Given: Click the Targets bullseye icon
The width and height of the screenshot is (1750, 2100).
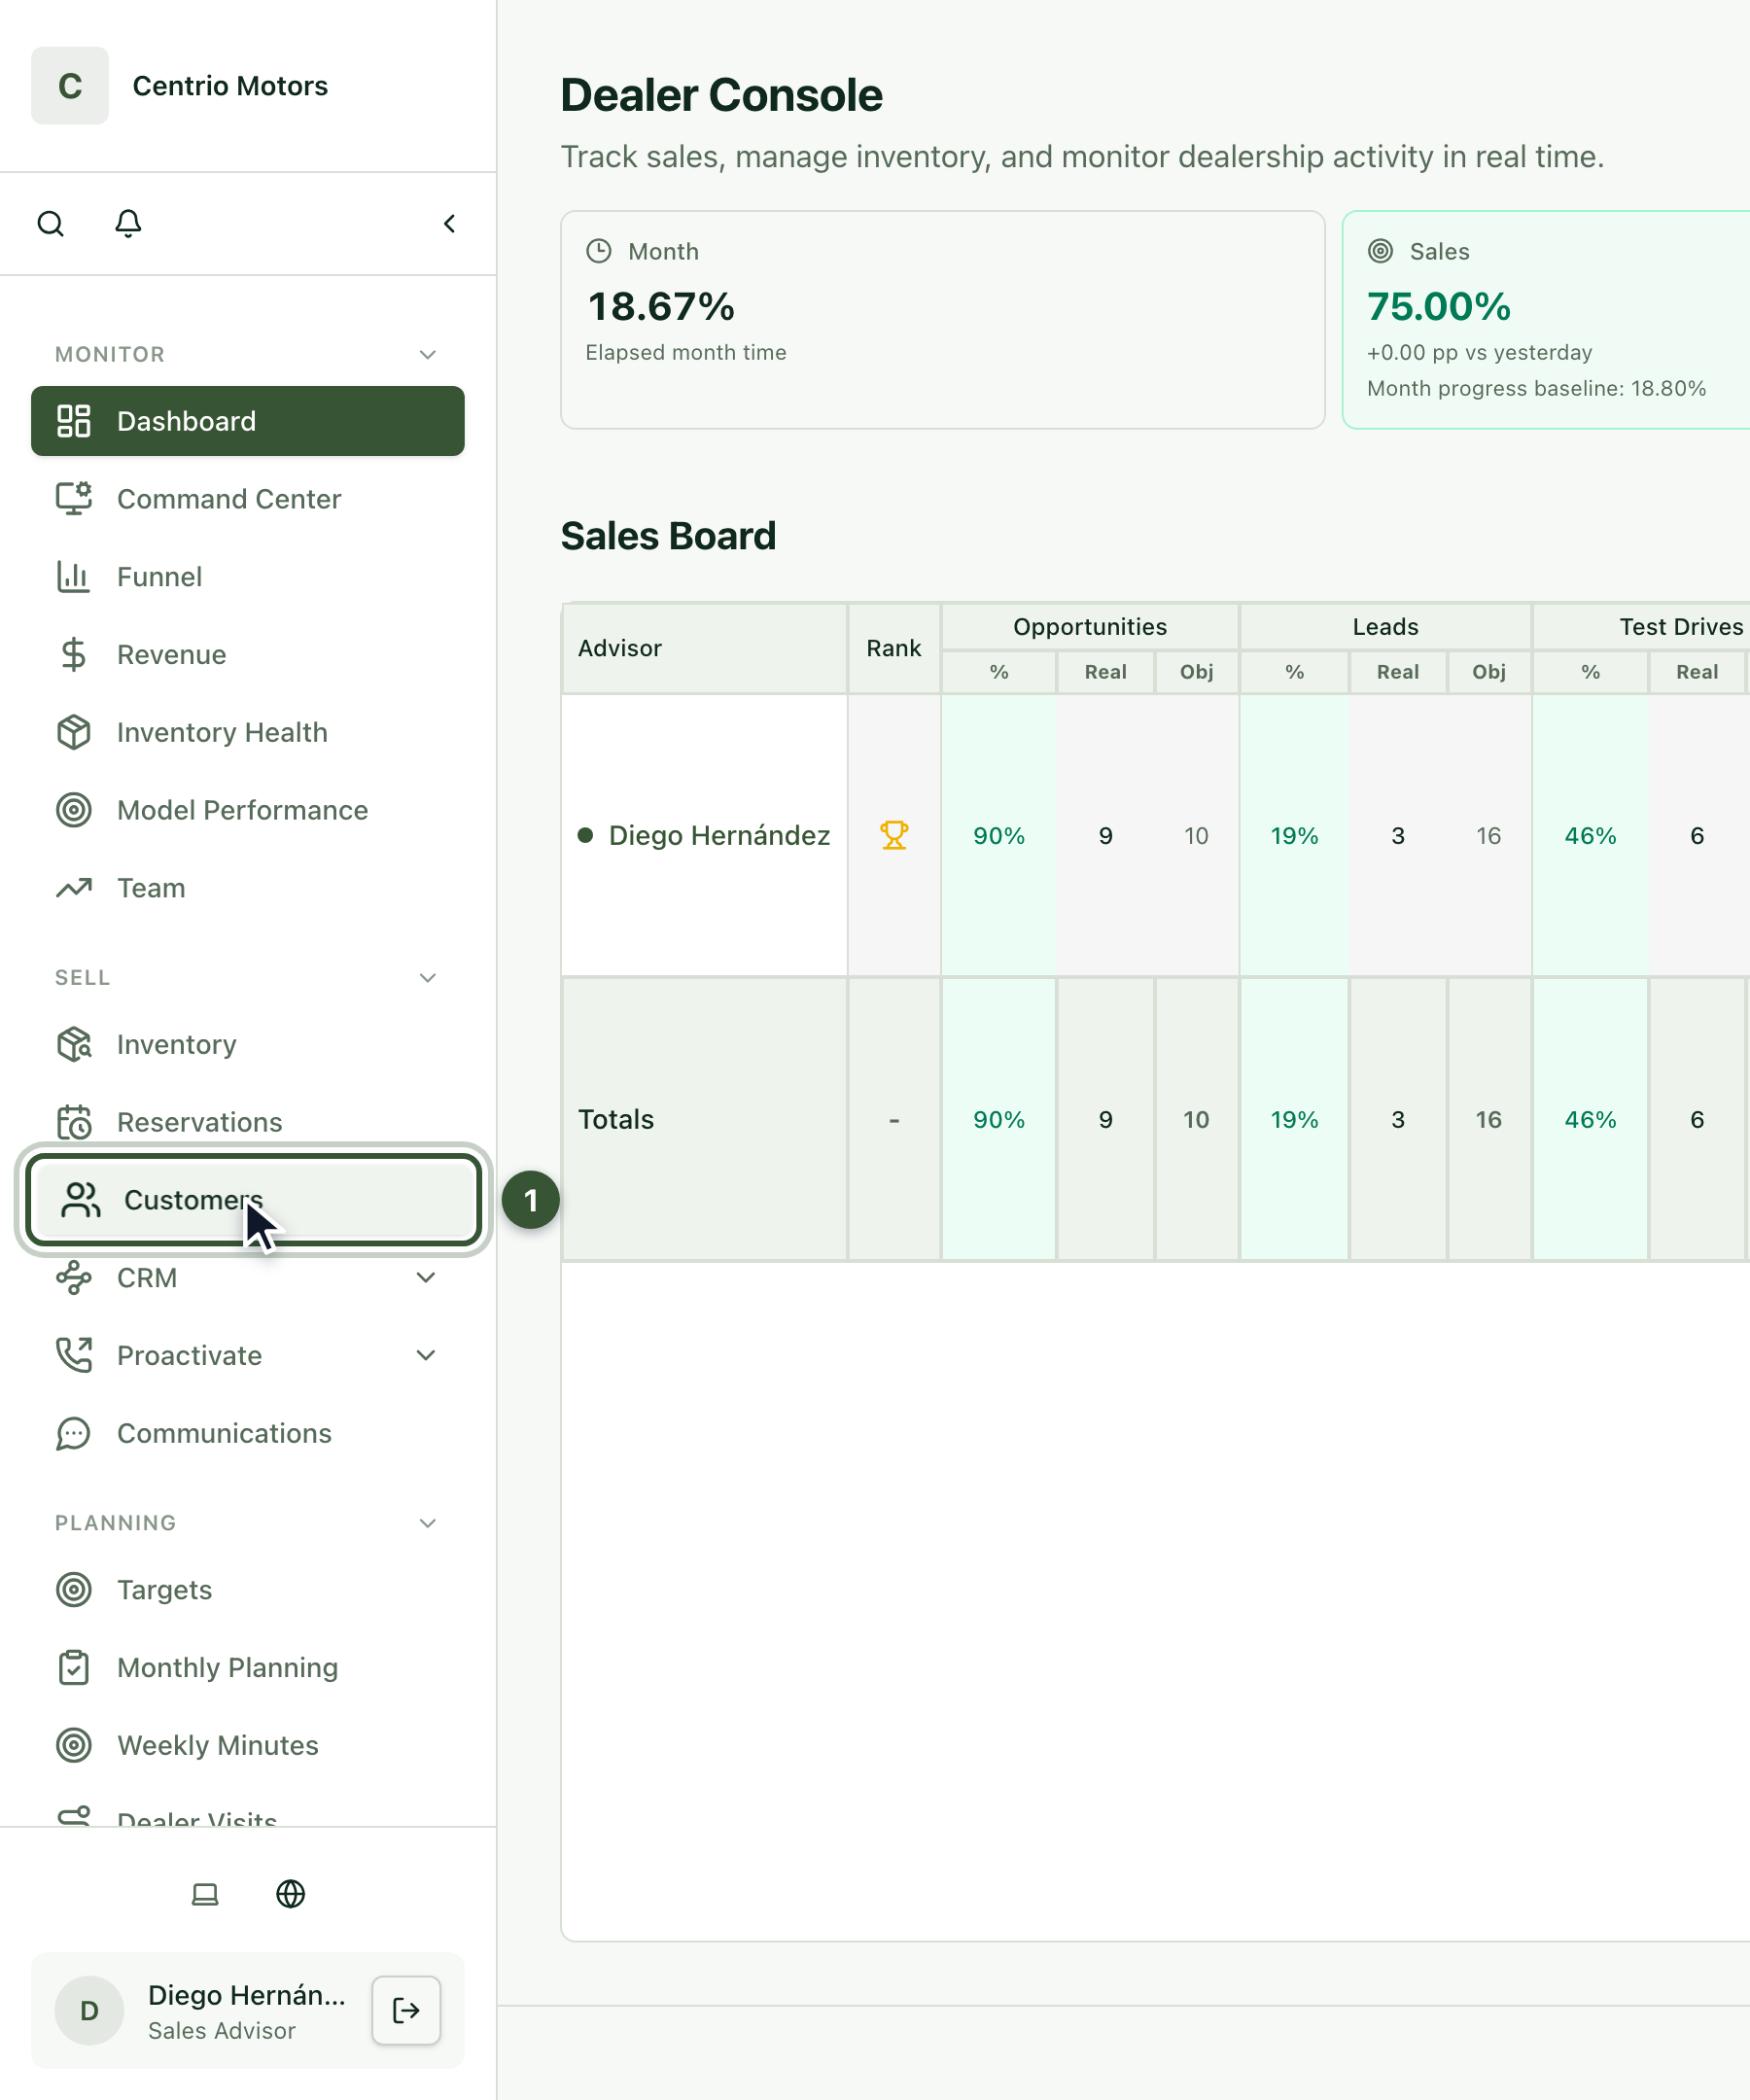Looking at the screenshot, I should click(x=74, y=1590).
